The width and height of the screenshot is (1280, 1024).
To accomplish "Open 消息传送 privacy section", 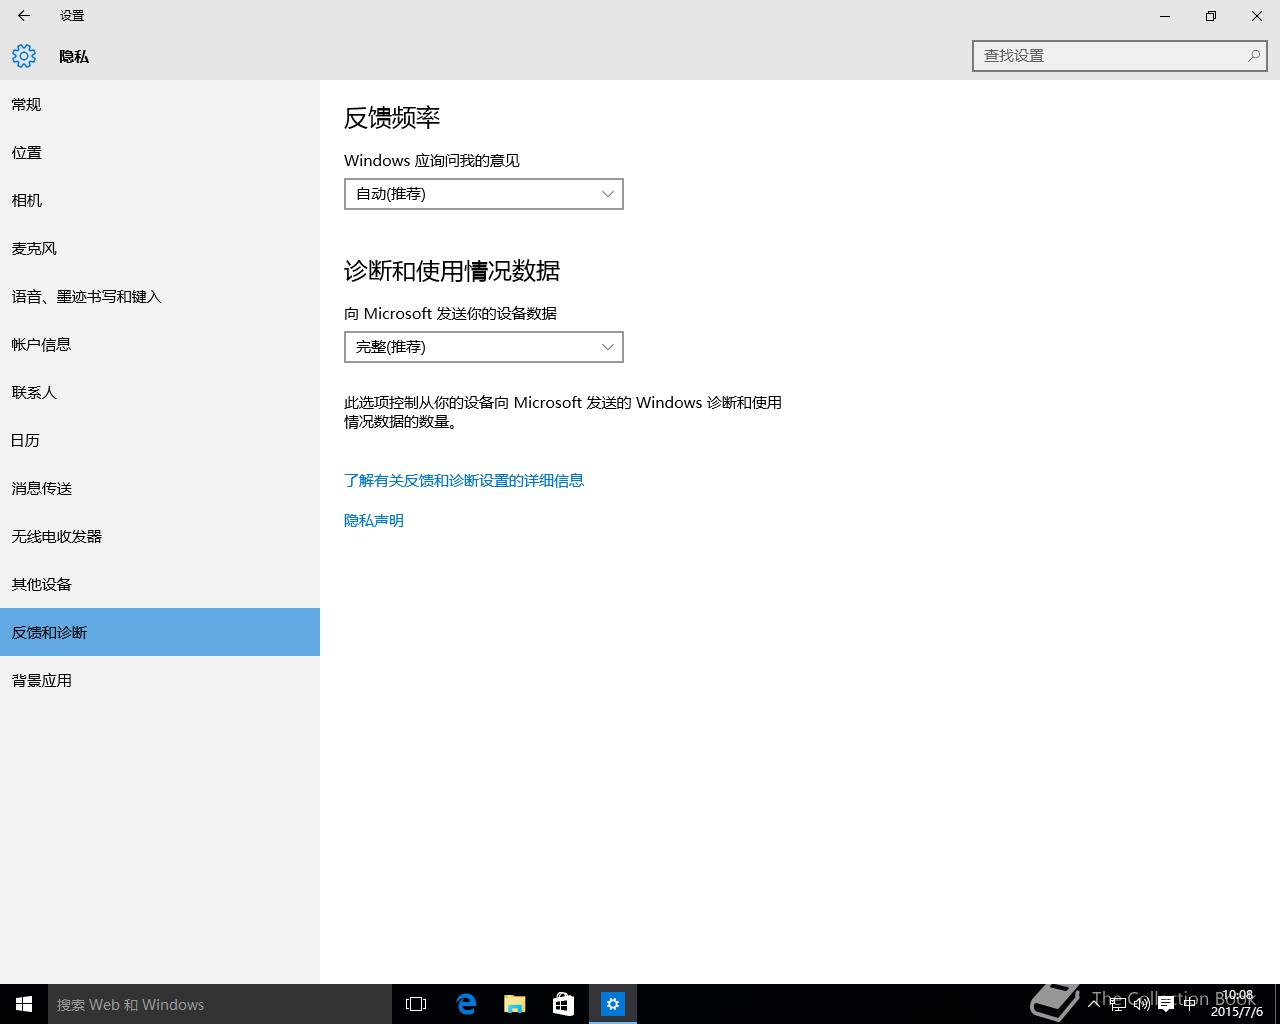I will [160, 488].
